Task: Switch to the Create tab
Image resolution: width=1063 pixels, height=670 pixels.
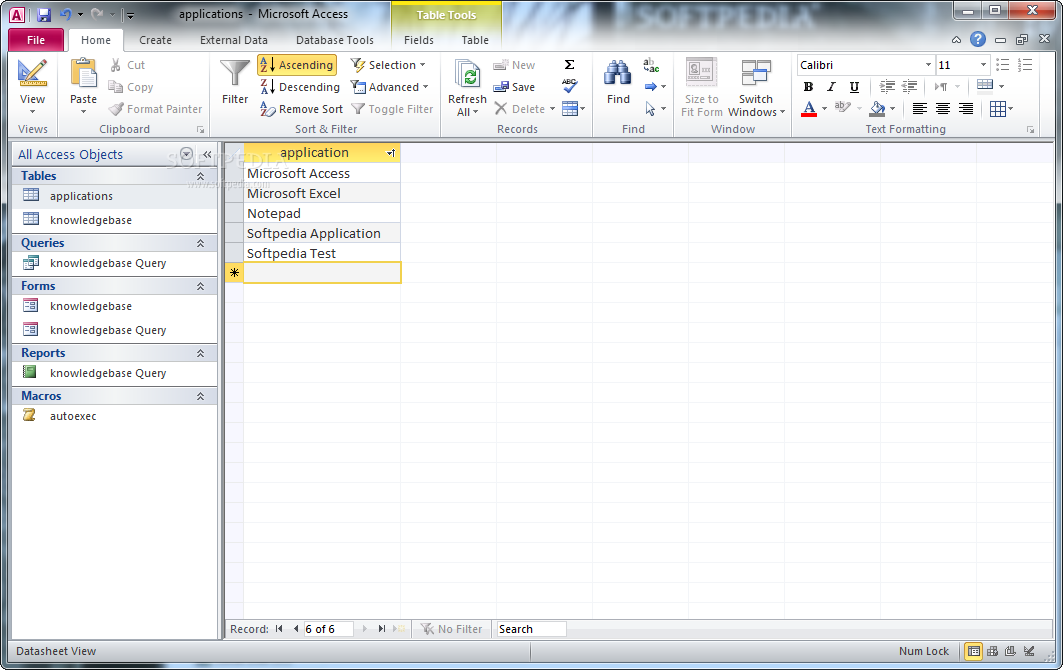Action: tap(155, 40)
